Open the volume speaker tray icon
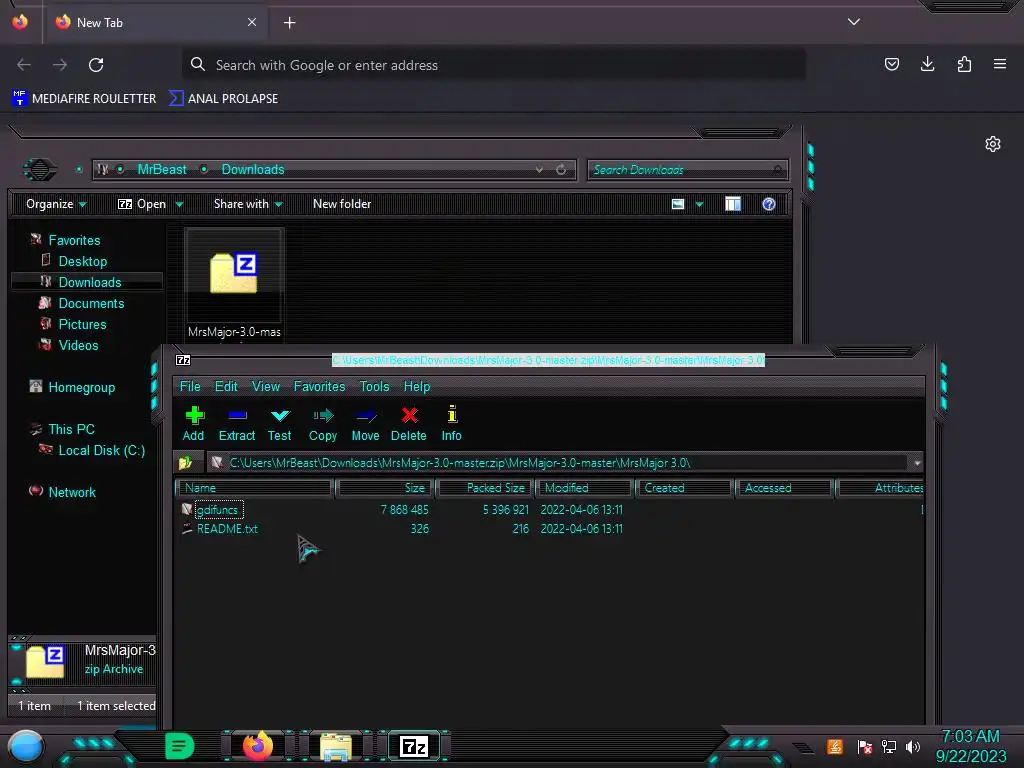Screen dimensions: 1024x768 (912, 746)
